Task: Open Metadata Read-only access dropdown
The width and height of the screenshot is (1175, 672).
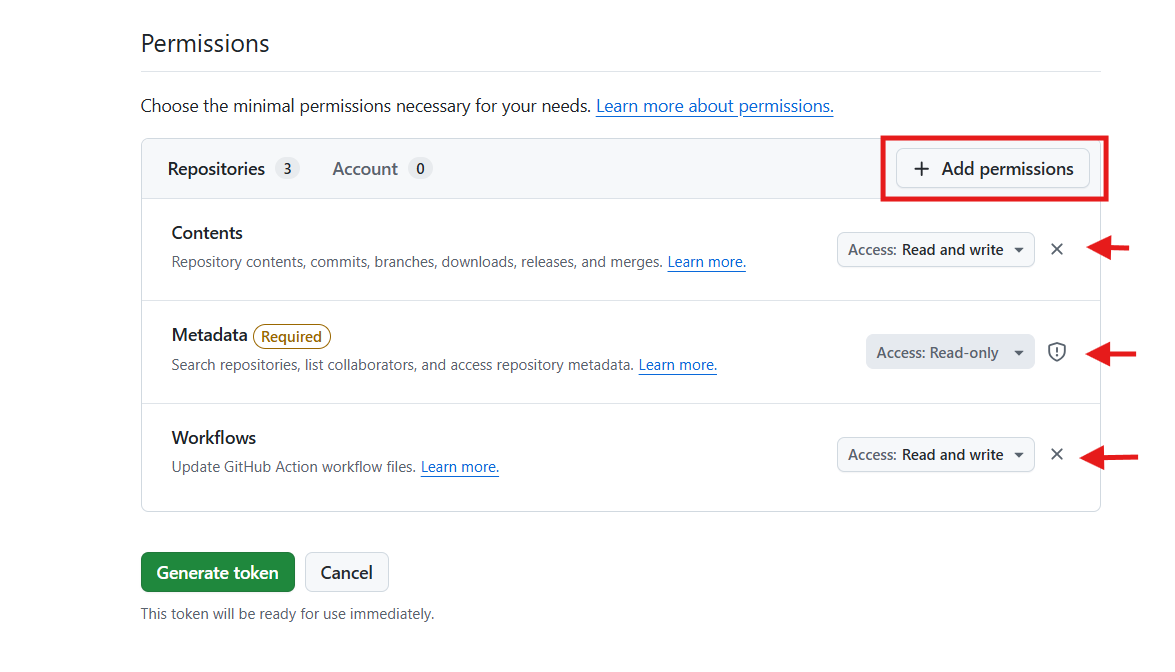Action: coord(949,352)
